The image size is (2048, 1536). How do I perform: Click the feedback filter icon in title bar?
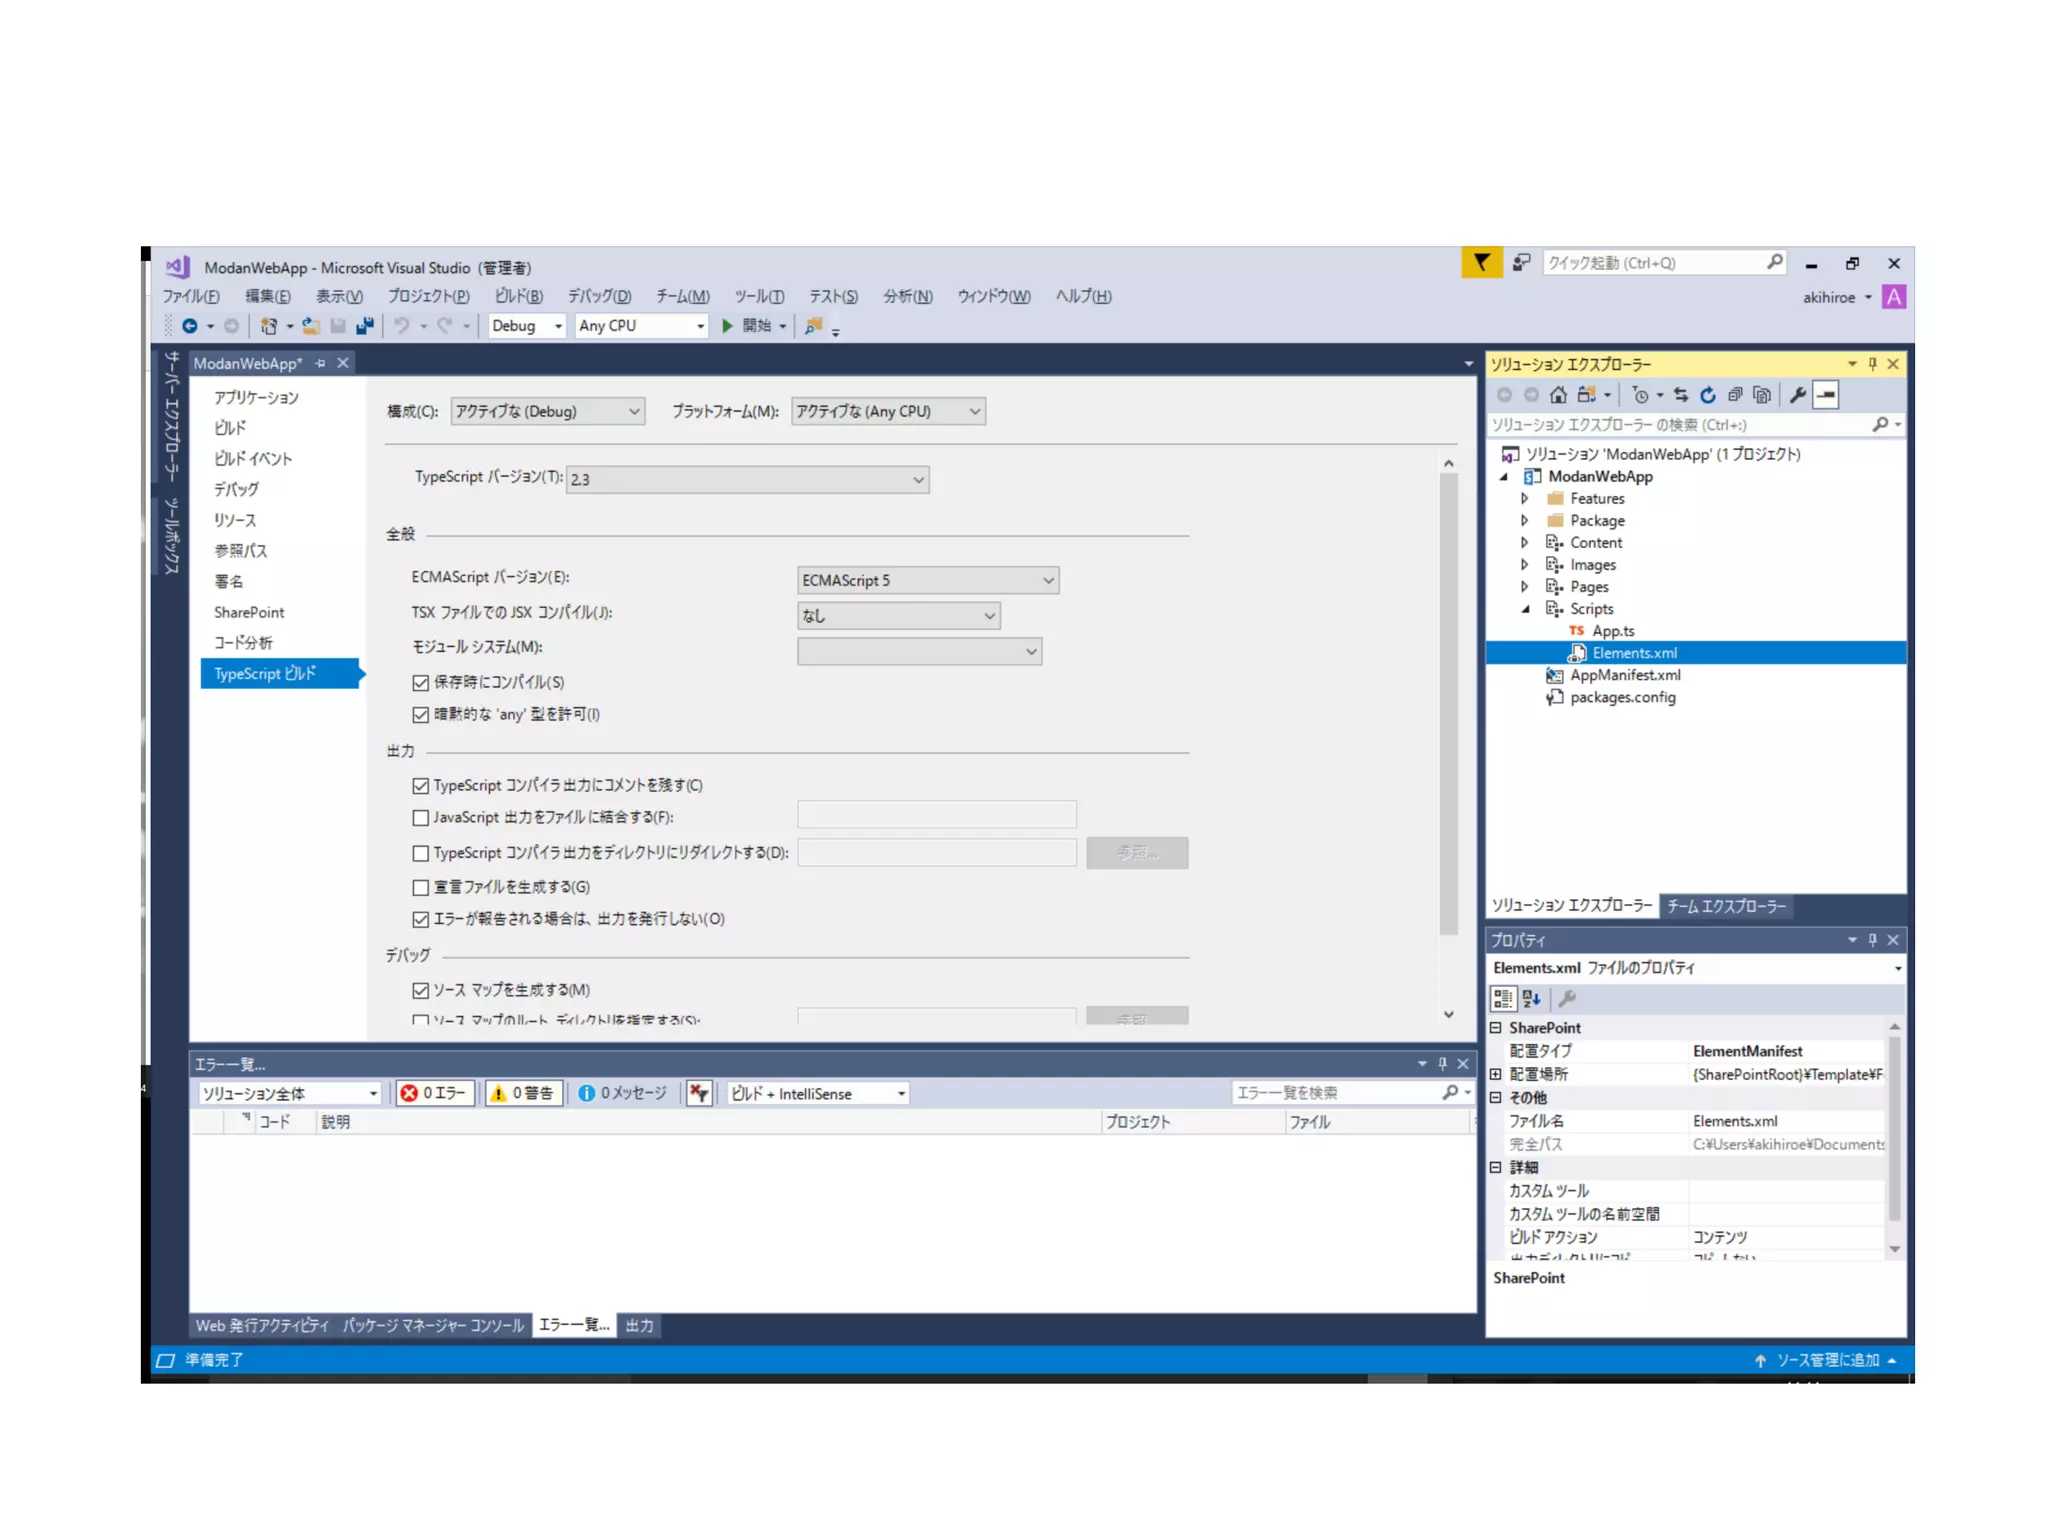[x=1481, y=263]
